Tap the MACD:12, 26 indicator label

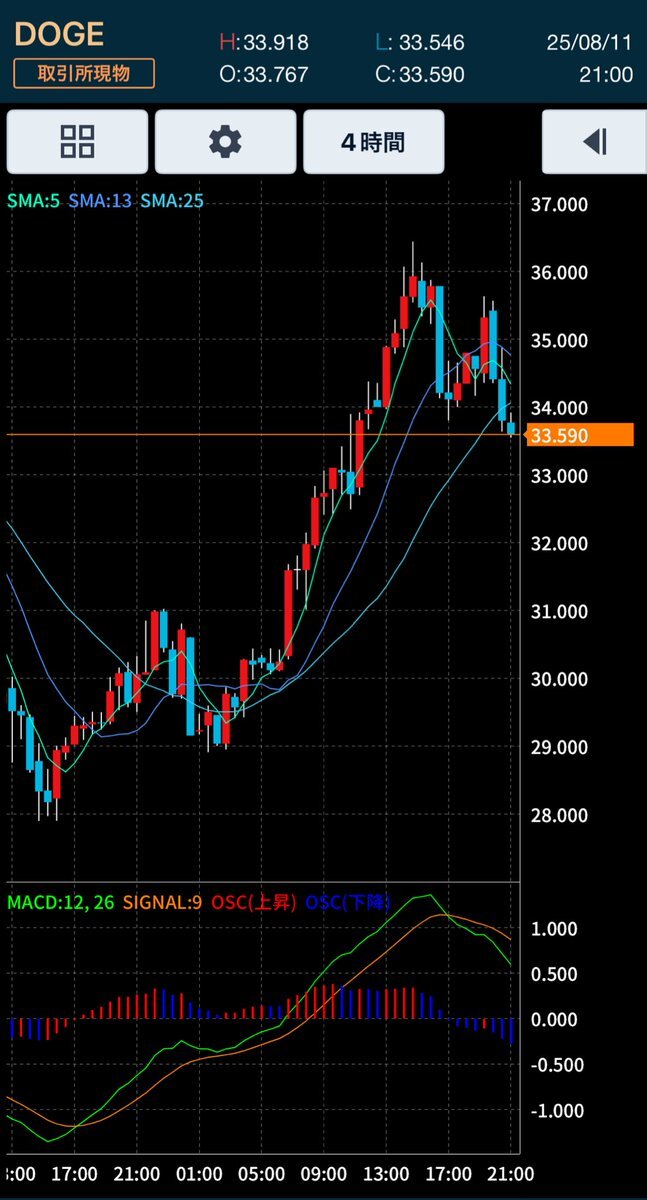click(62, 902)
